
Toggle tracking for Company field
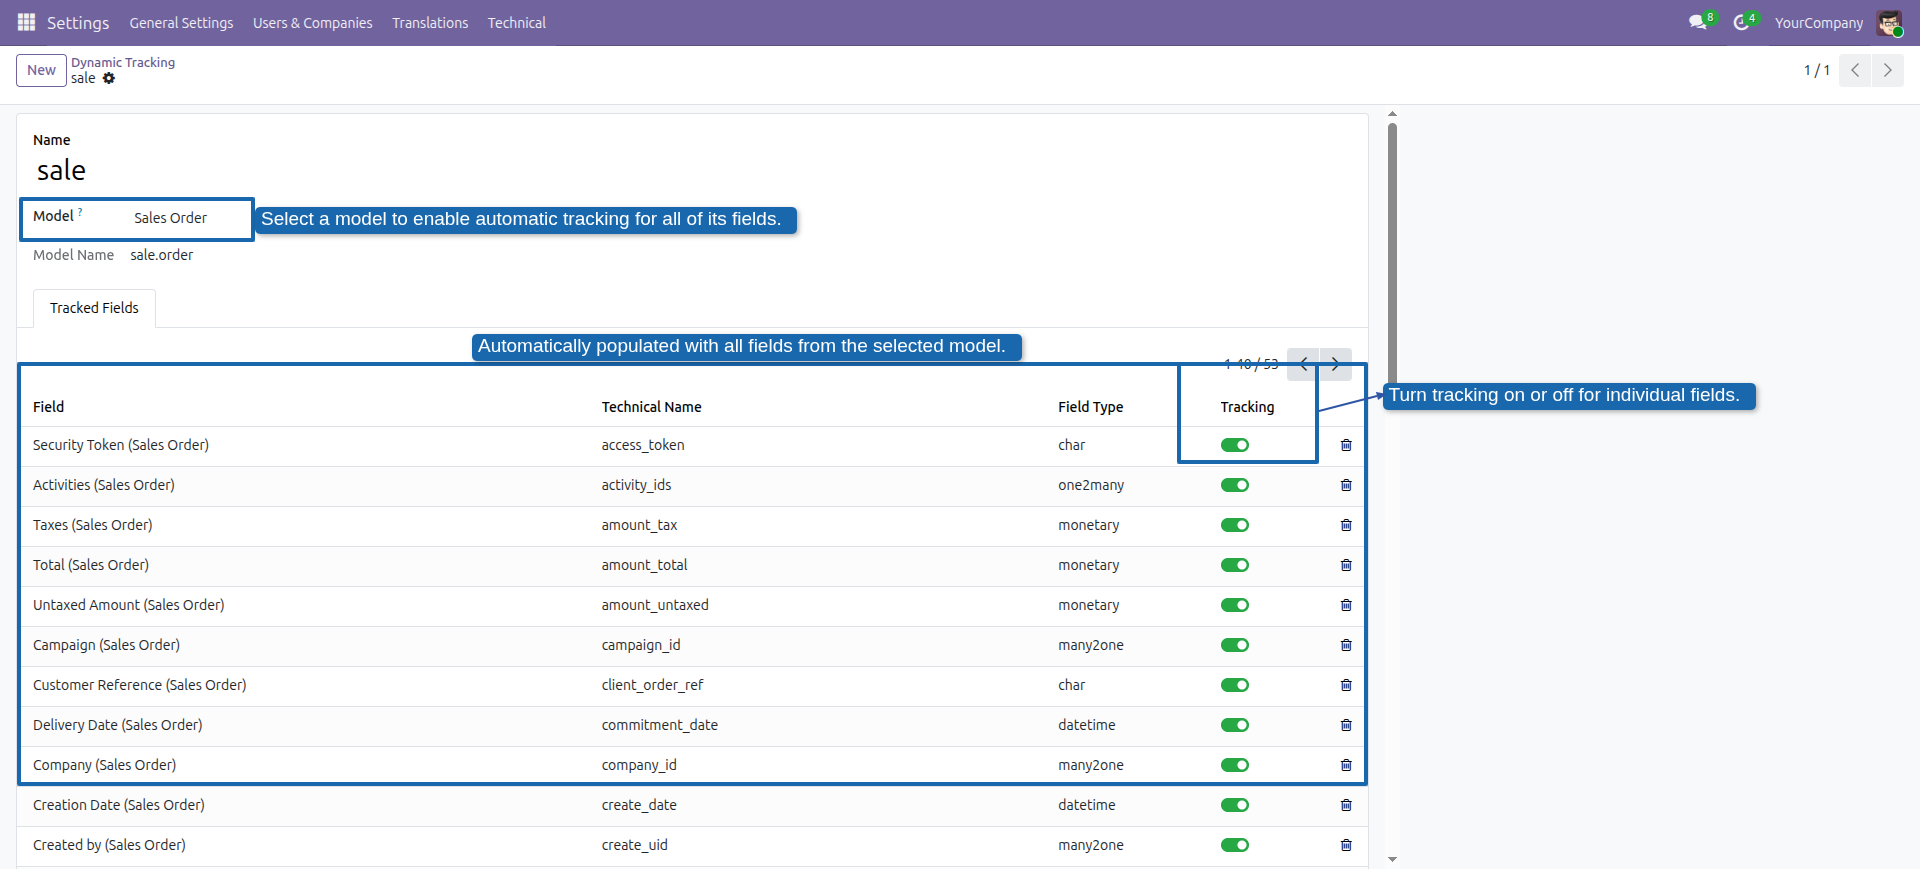click(x=1235, y=765)
